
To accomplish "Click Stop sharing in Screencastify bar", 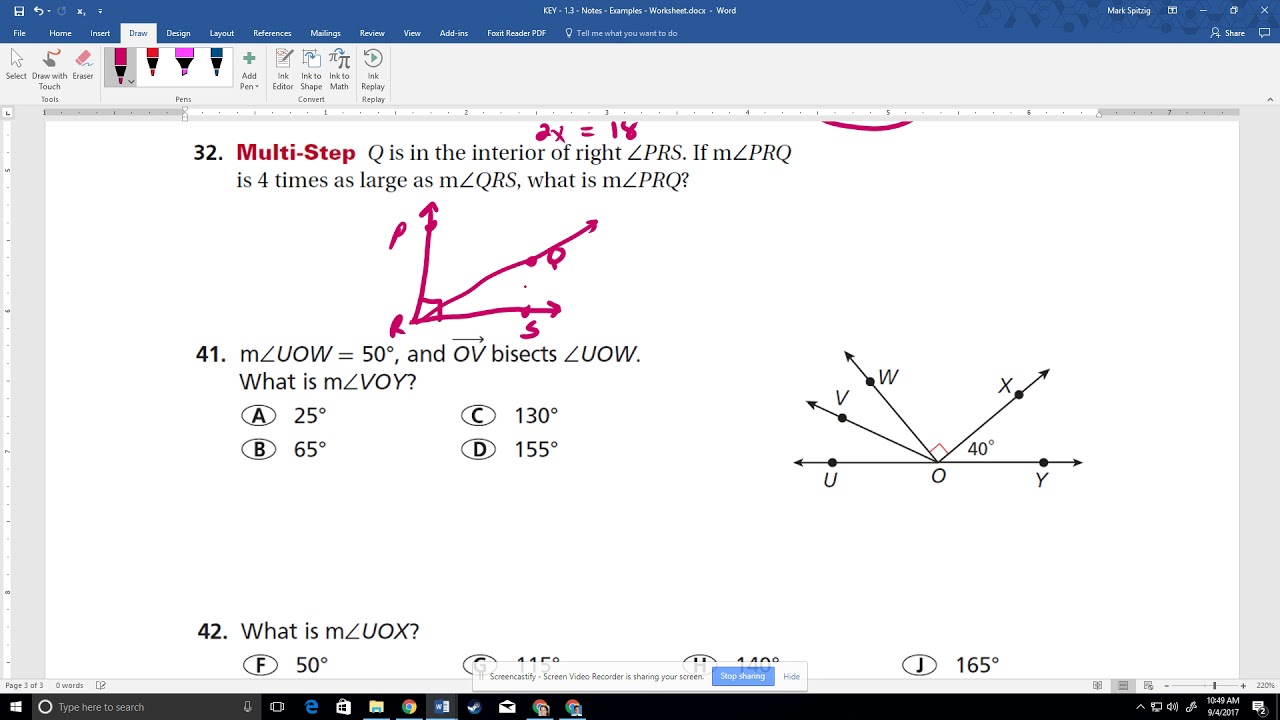I will pos(742,676).
